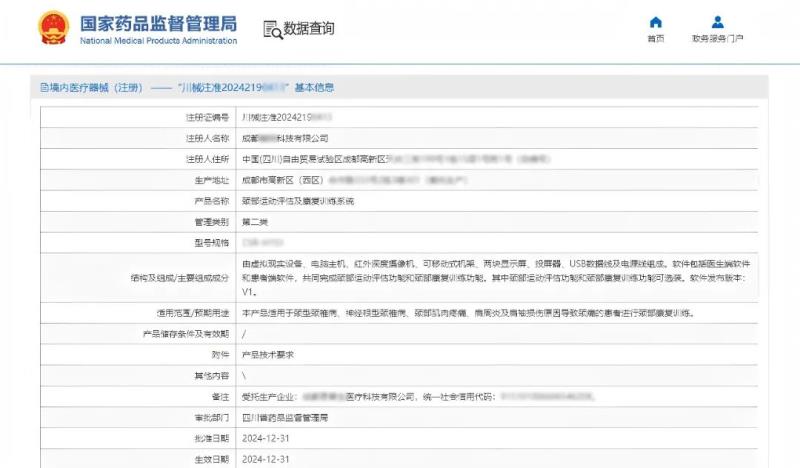Click the 适用范围/预期用途 description text
Screen dimensions: 800x468
click(x=468, y=313)
